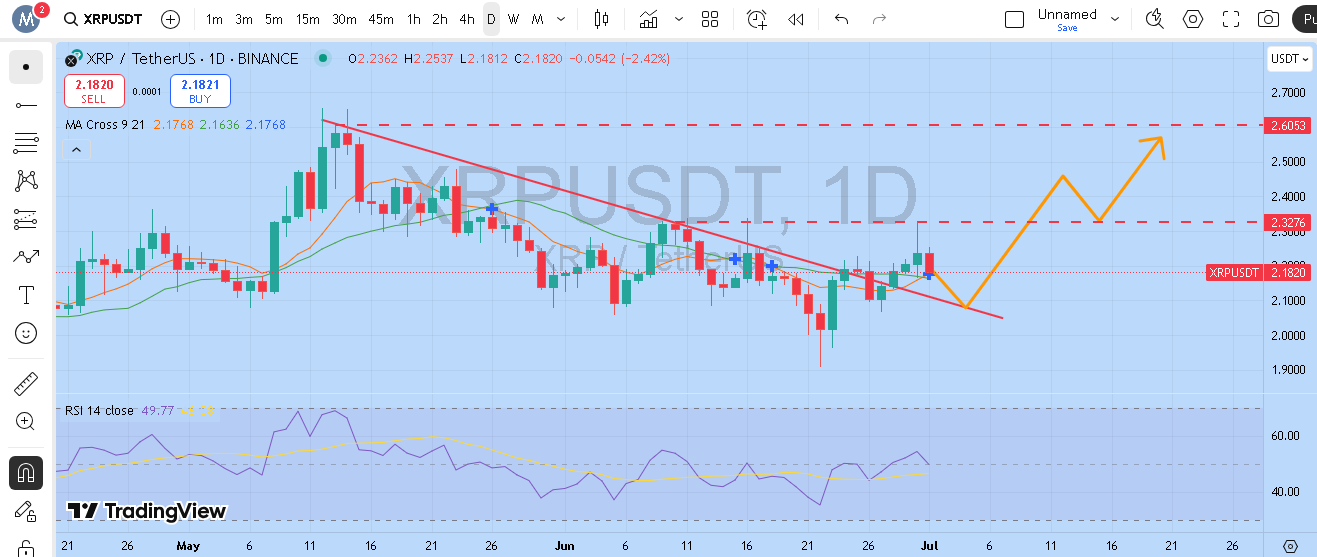Toggle magnet mode
This screenshot has width=1317, height=557.
click(26, 473)
